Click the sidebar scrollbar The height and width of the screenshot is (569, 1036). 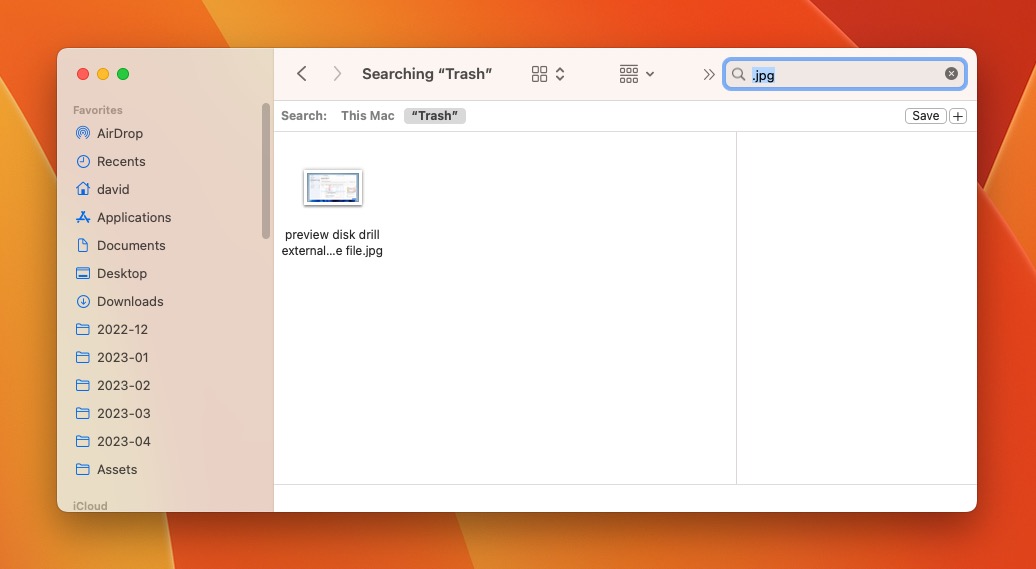[266, 171]
